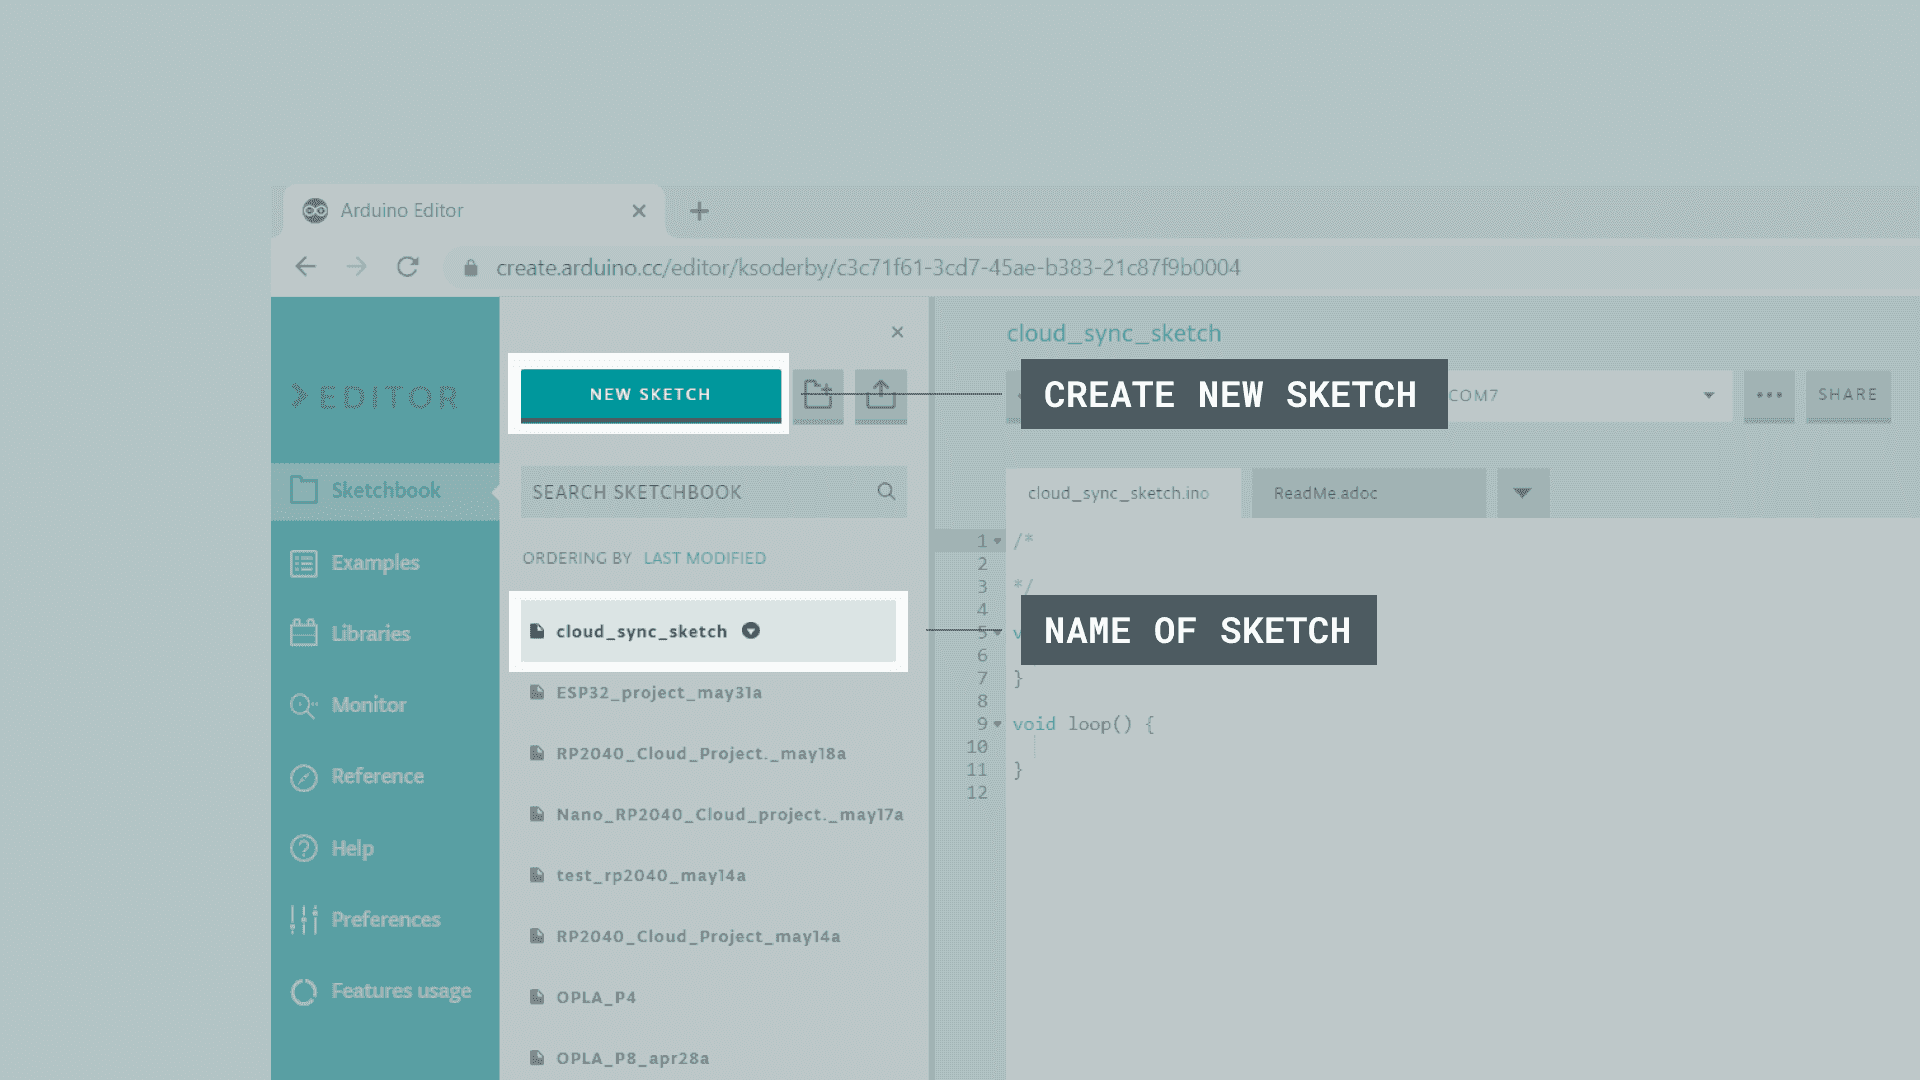Click the browser reload button
The height and width of the screenshot is (1080, 1920).
[x=407, y=267]
